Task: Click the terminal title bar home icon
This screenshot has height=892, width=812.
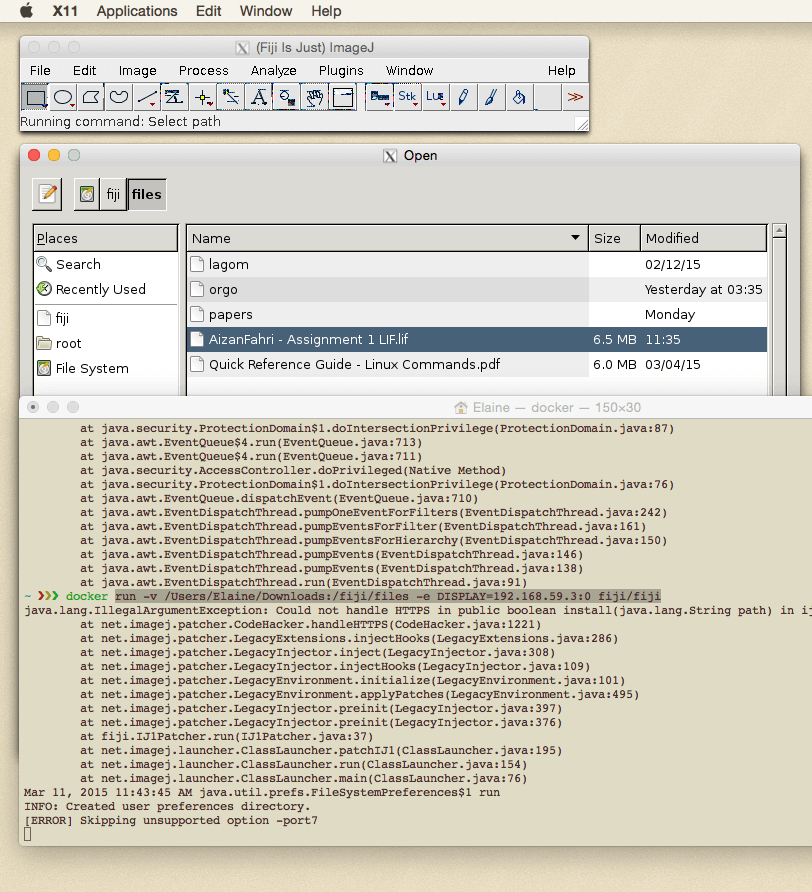Action: [x=460, y=407]
